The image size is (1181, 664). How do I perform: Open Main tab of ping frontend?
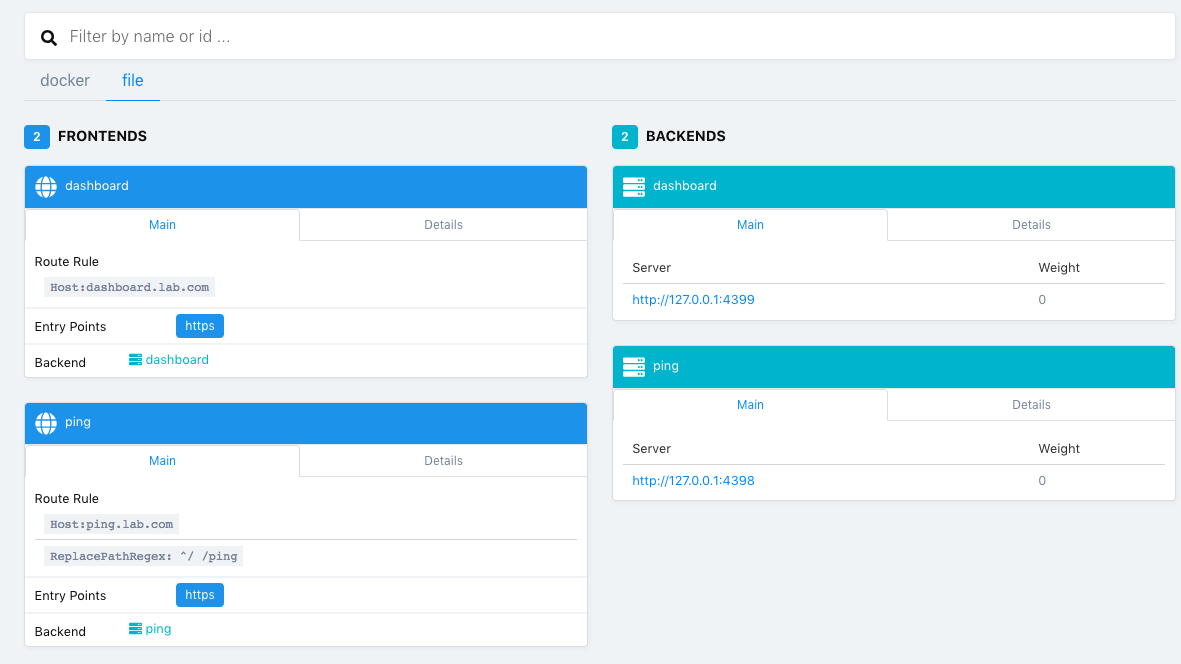[162, 461]
